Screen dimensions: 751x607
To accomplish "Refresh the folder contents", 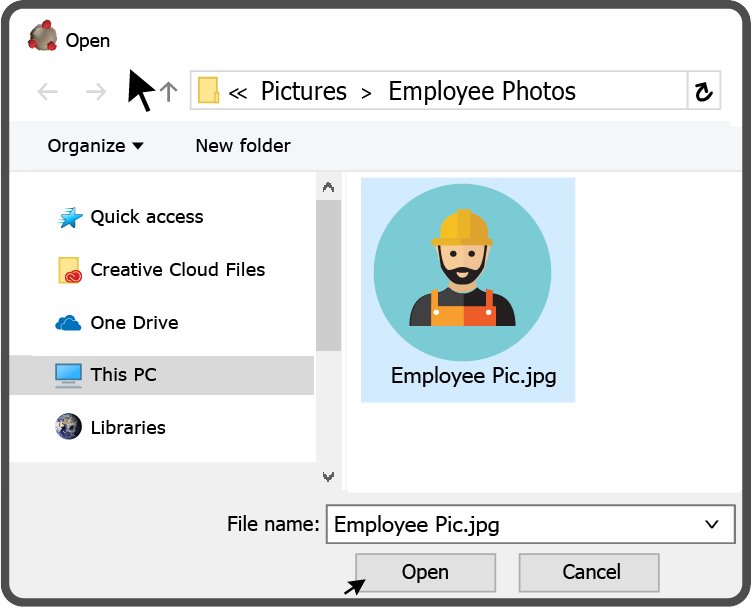I will [704, 91].
